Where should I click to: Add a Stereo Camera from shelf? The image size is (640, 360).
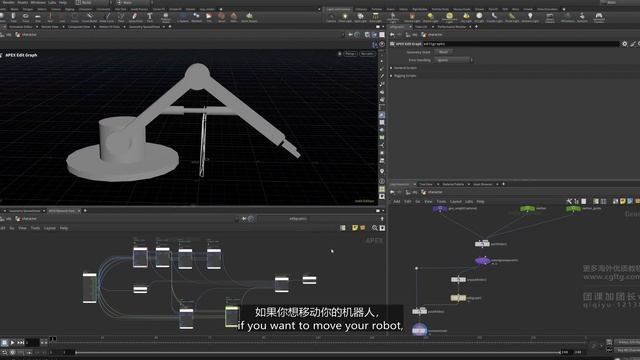point(550,17)
